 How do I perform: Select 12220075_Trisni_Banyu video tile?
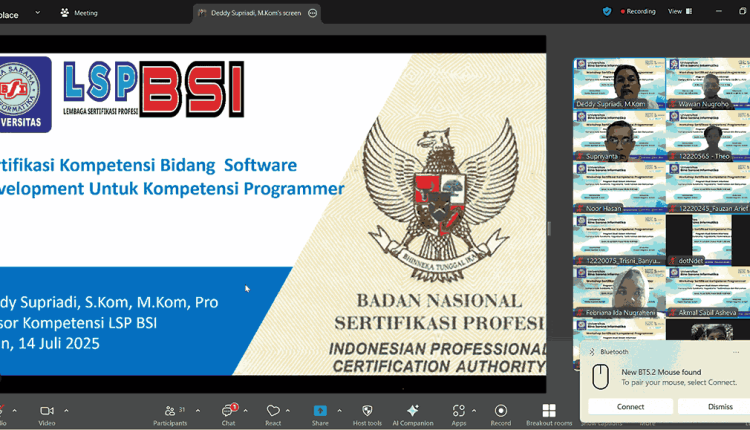(x=619, y=240)
